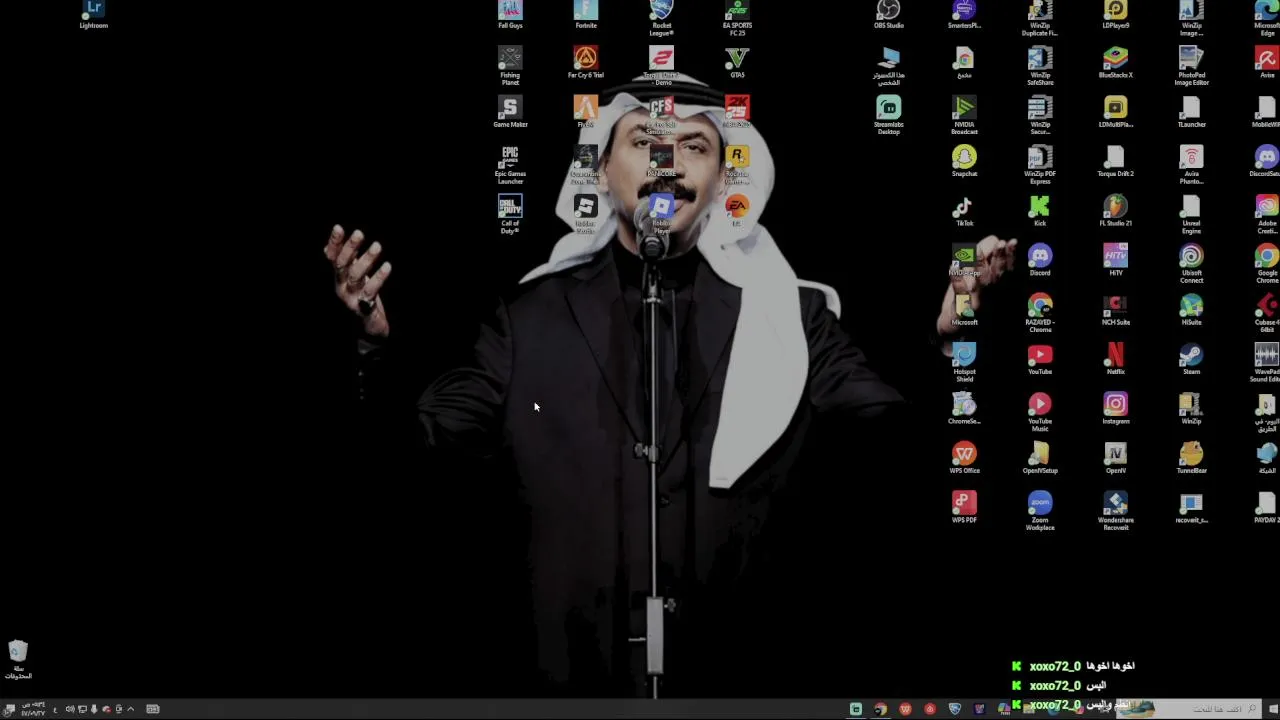Open the Far Cry 6 Trial shortcut
Screen dimensions: 1280x720
(x=586, y=62)
